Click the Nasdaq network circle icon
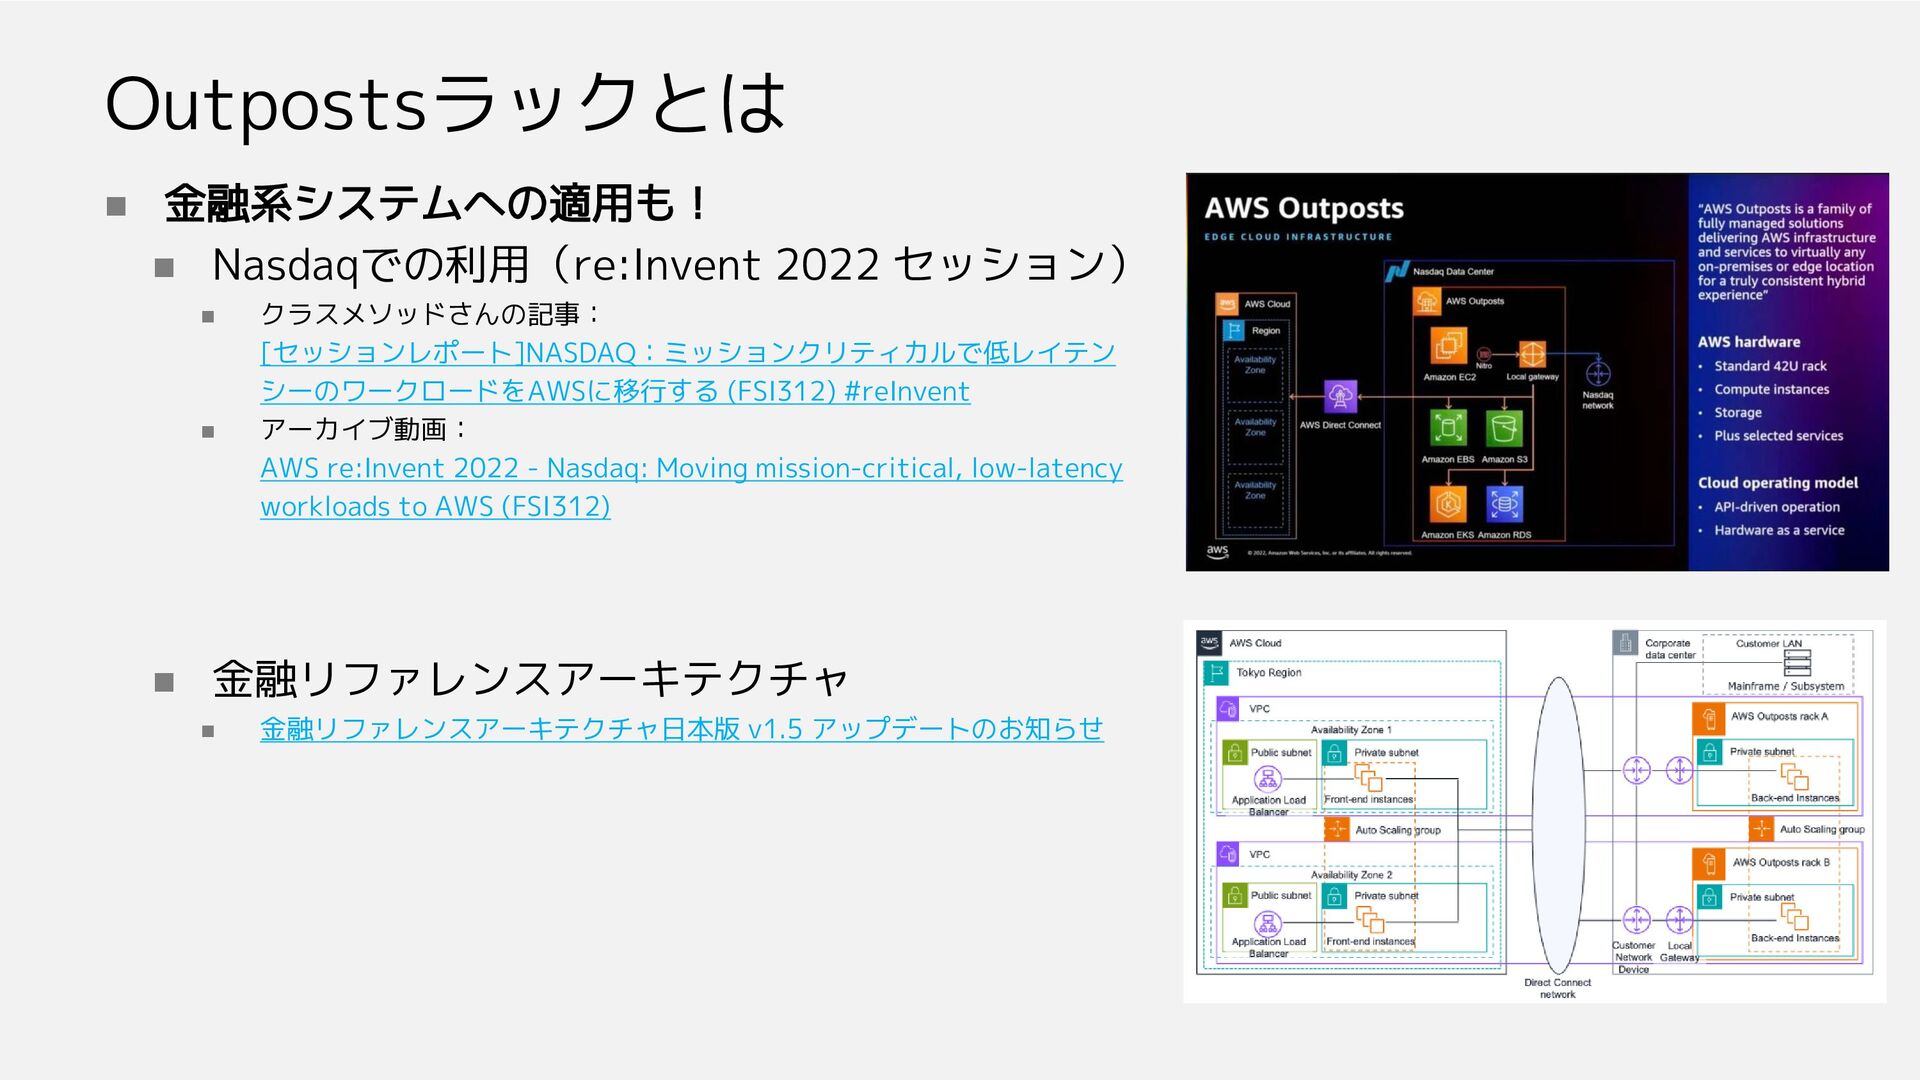Screen dimensions: 1920x1080 click(1597, 374)
